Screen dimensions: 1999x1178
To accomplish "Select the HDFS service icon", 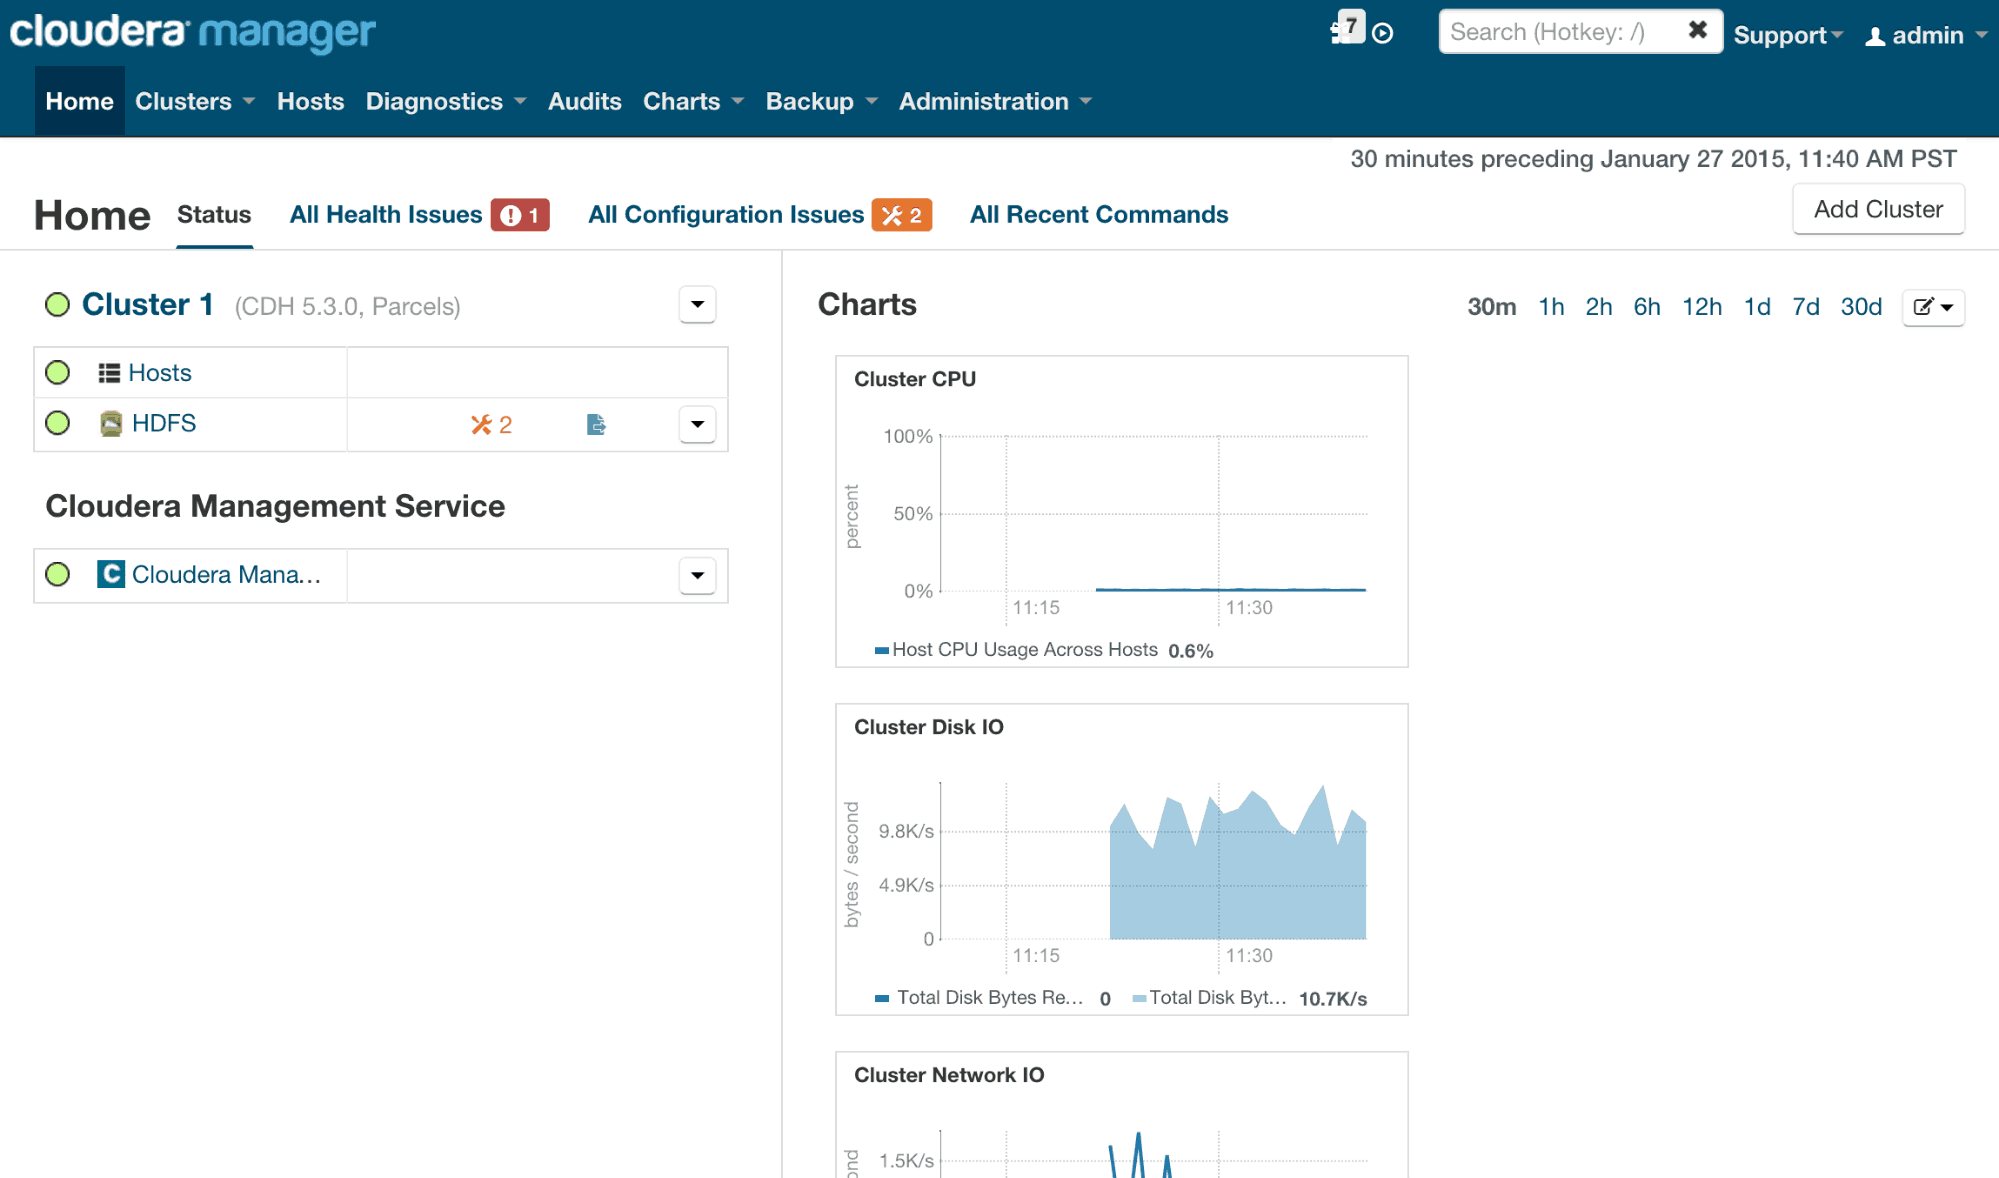I will pos(110,423).
